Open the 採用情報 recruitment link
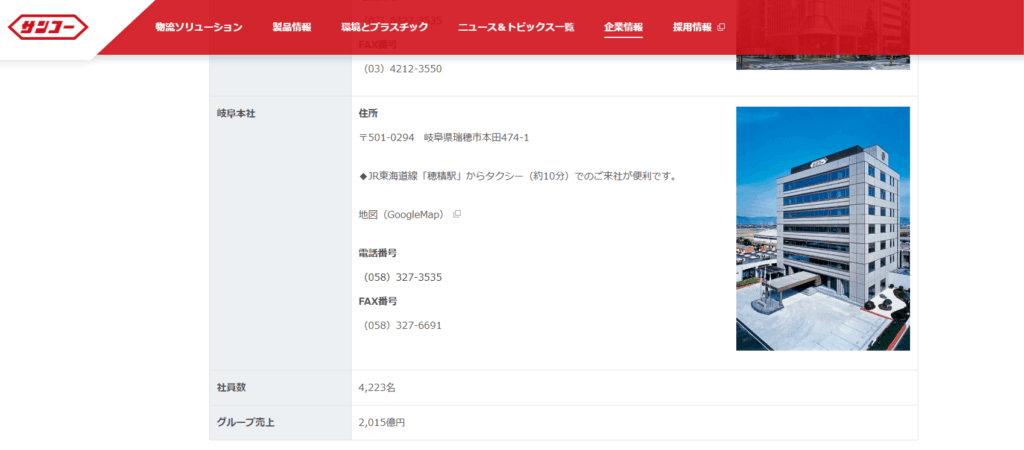 click(692, 27)
